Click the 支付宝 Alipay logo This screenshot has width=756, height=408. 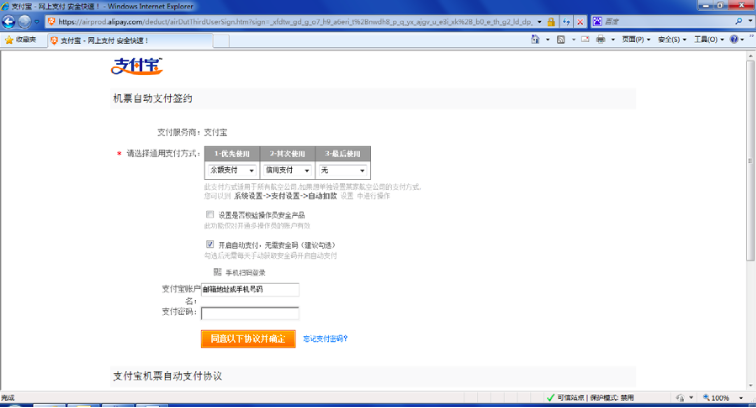137,66
